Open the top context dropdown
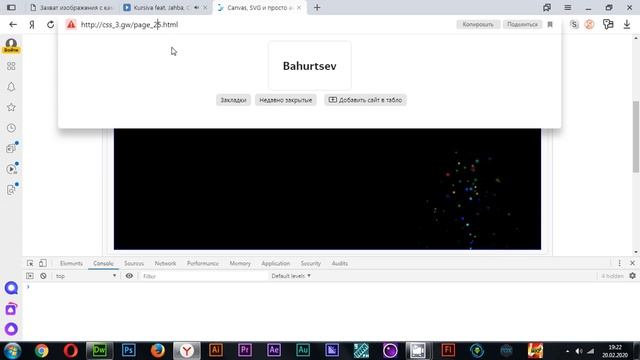 tap(86, 276)
